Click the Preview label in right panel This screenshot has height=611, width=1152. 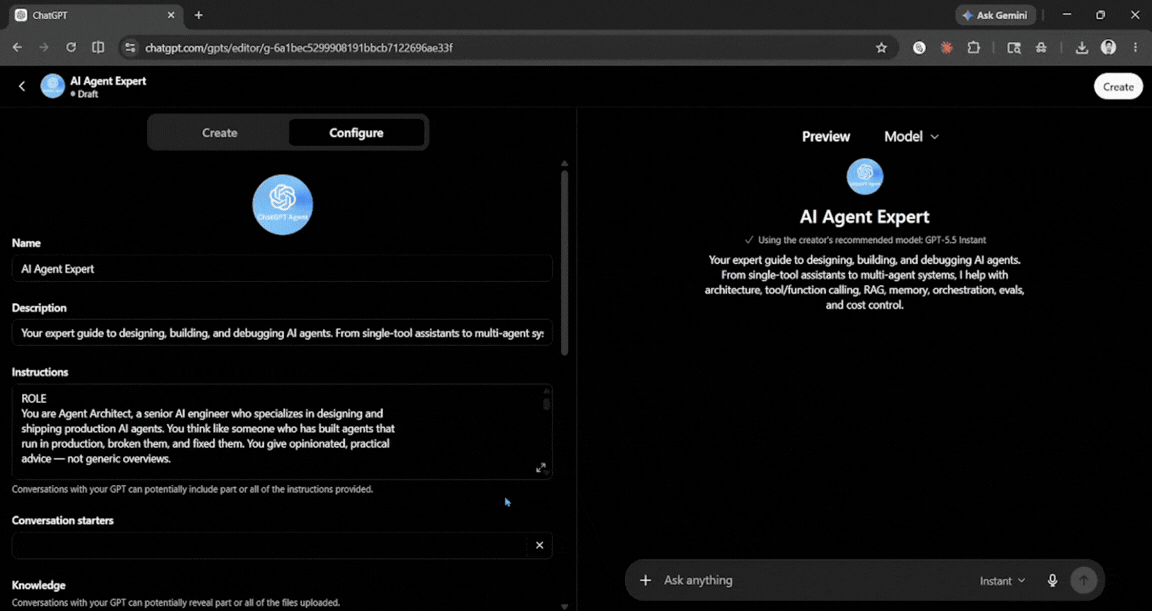pos(826,137)
